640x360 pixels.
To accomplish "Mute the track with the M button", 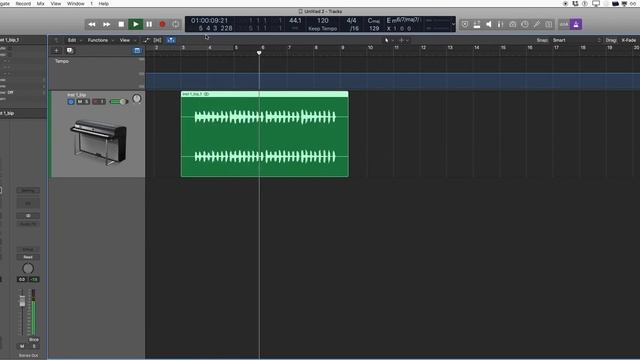I will 80,102.
